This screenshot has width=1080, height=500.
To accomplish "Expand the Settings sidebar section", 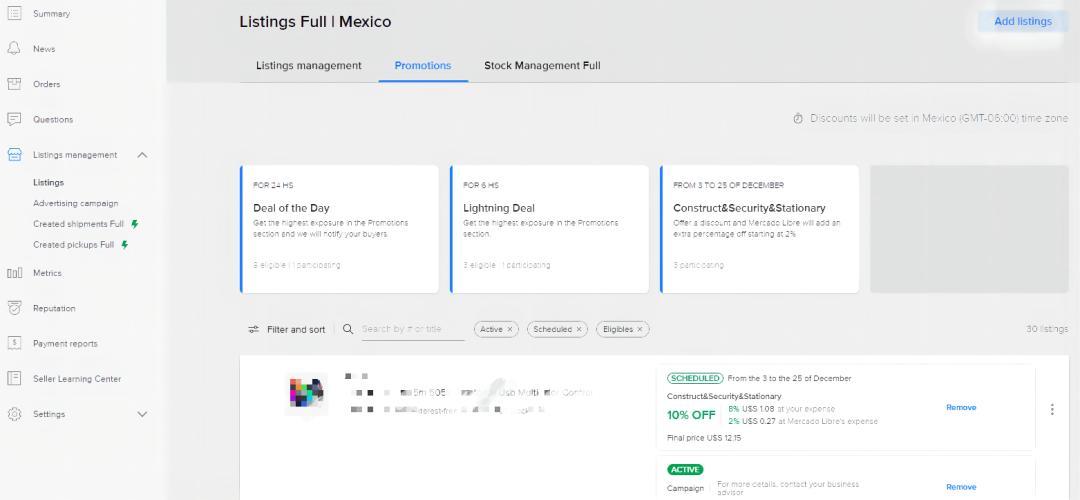I will (142, 414).
